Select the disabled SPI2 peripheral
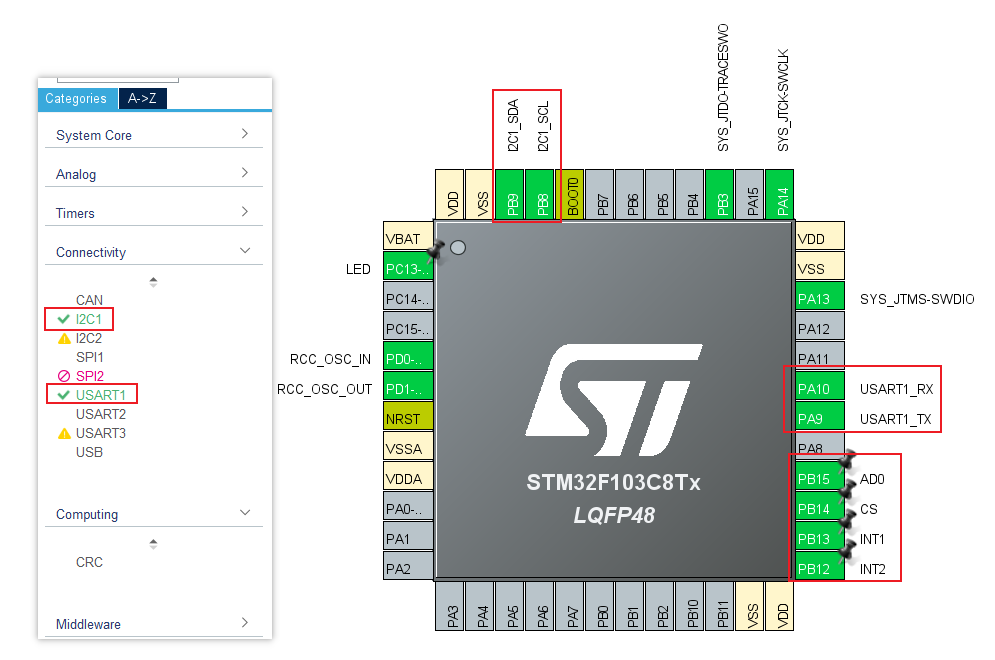 89,376
